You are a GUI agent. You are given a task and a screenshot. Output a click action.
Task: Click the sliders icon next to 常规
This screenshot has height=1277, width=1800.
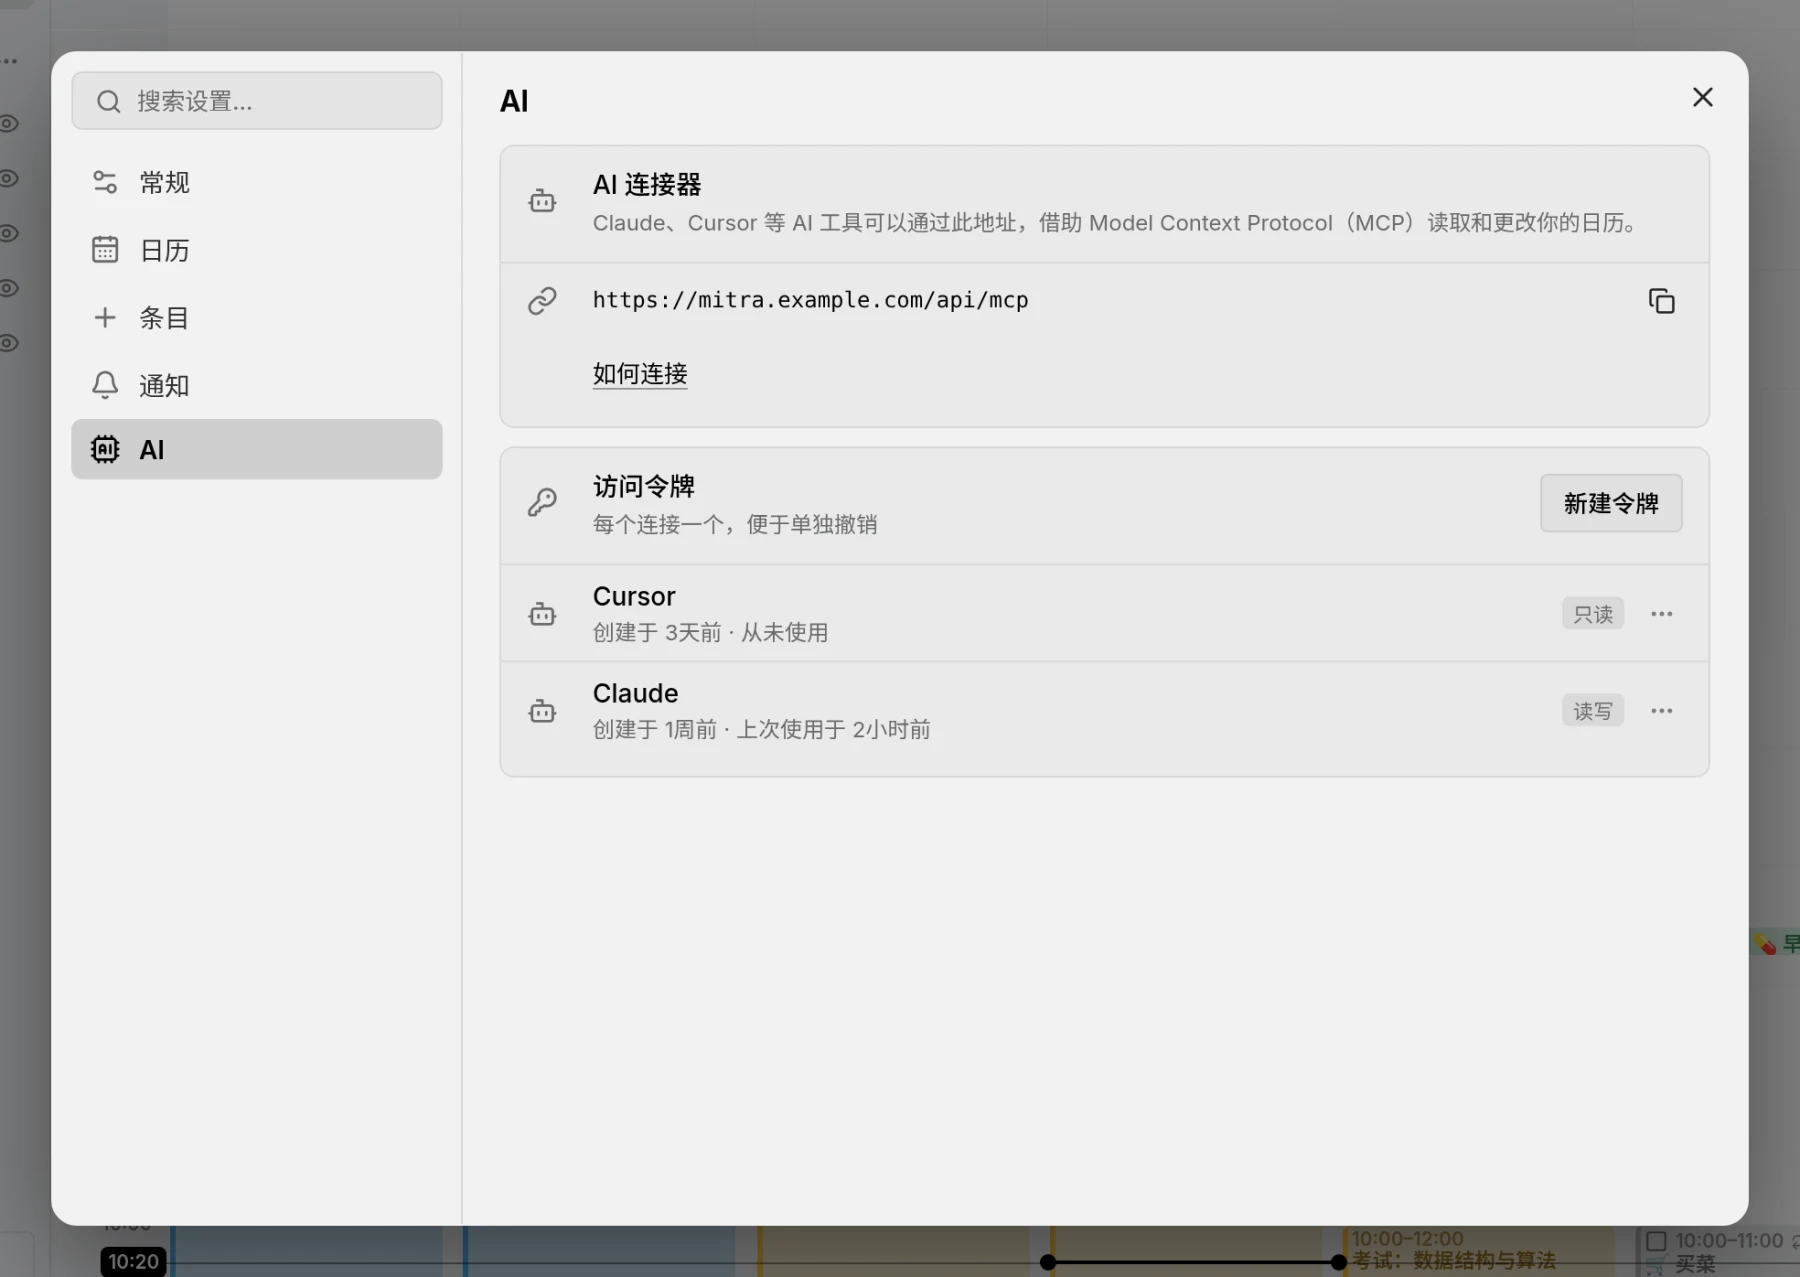click(105, 182)
